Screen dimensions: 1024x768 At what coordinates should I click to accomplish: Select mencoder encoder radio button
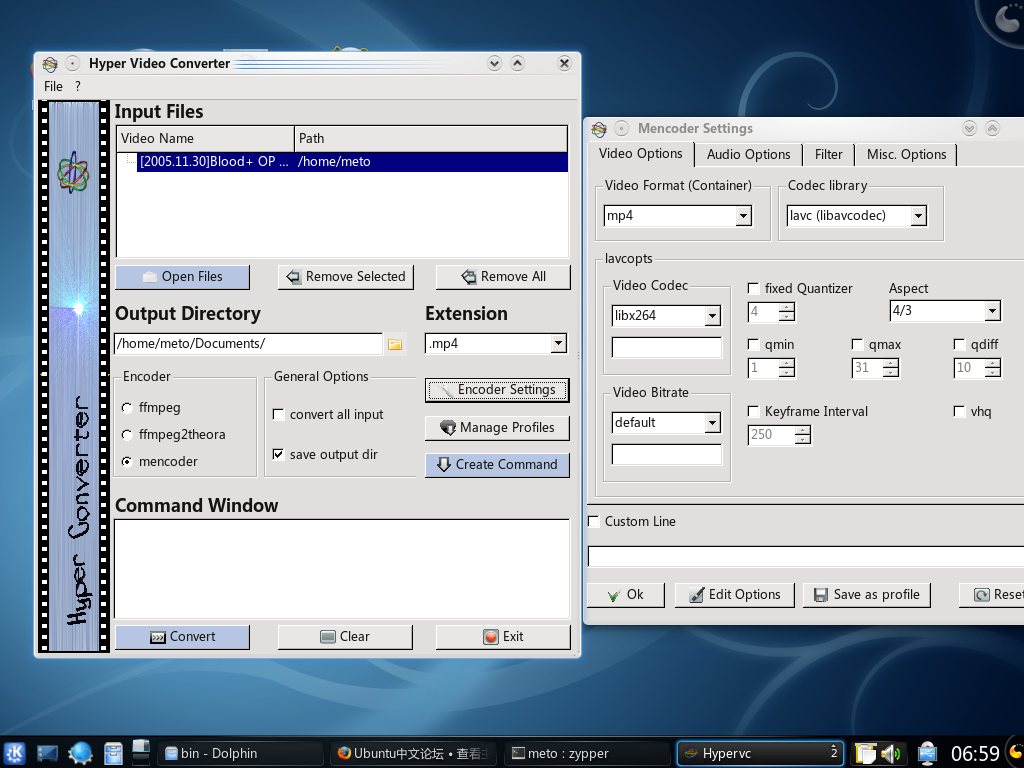tap(127, 462)
